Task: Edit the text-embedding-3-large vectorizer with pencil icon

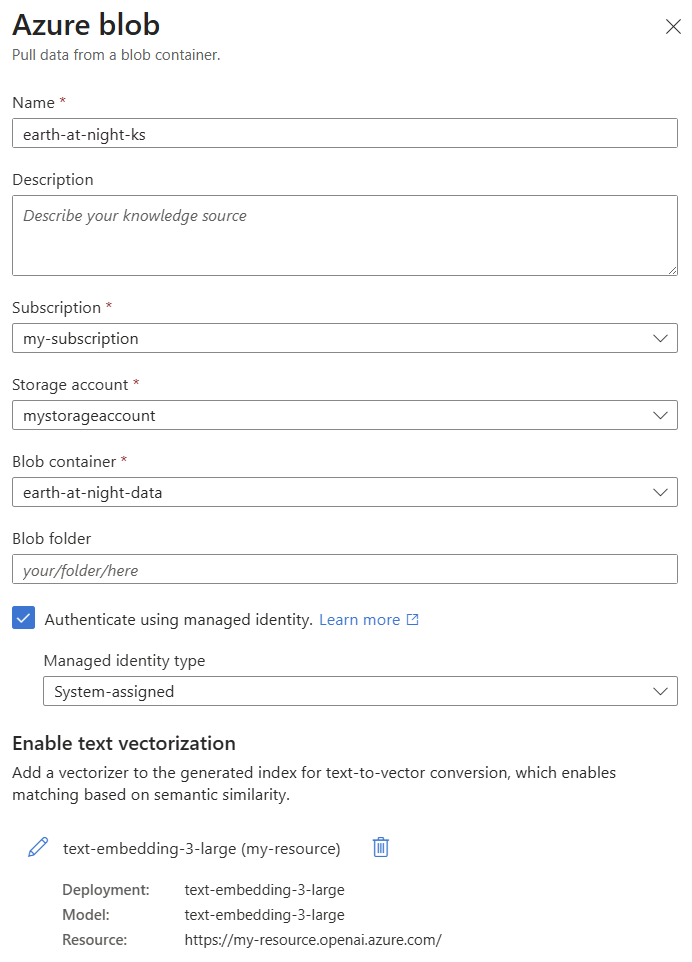Action: point(38,848)
